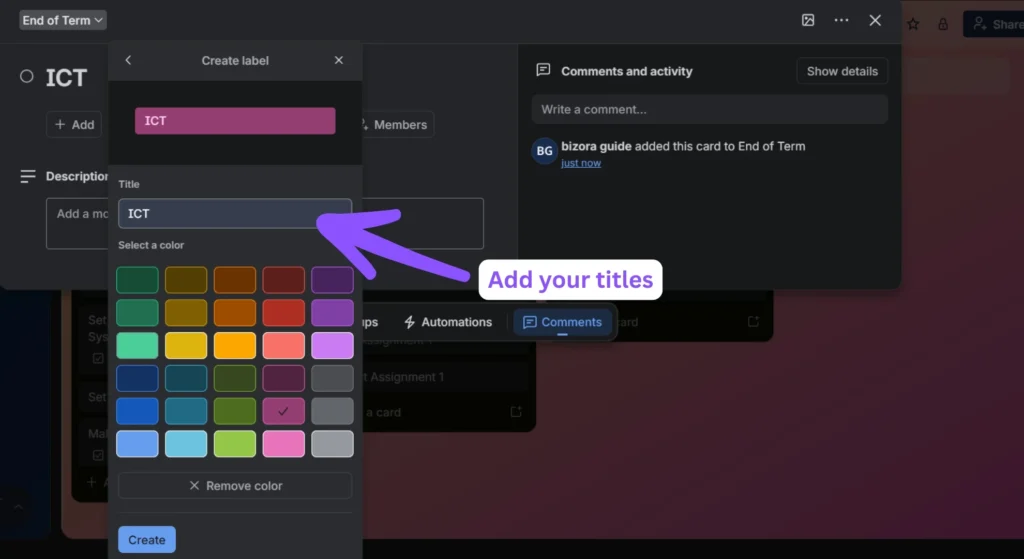This screenshot has height=559, width=1024.
Task: Click the Write a comment field
Action: pos(709,109)
